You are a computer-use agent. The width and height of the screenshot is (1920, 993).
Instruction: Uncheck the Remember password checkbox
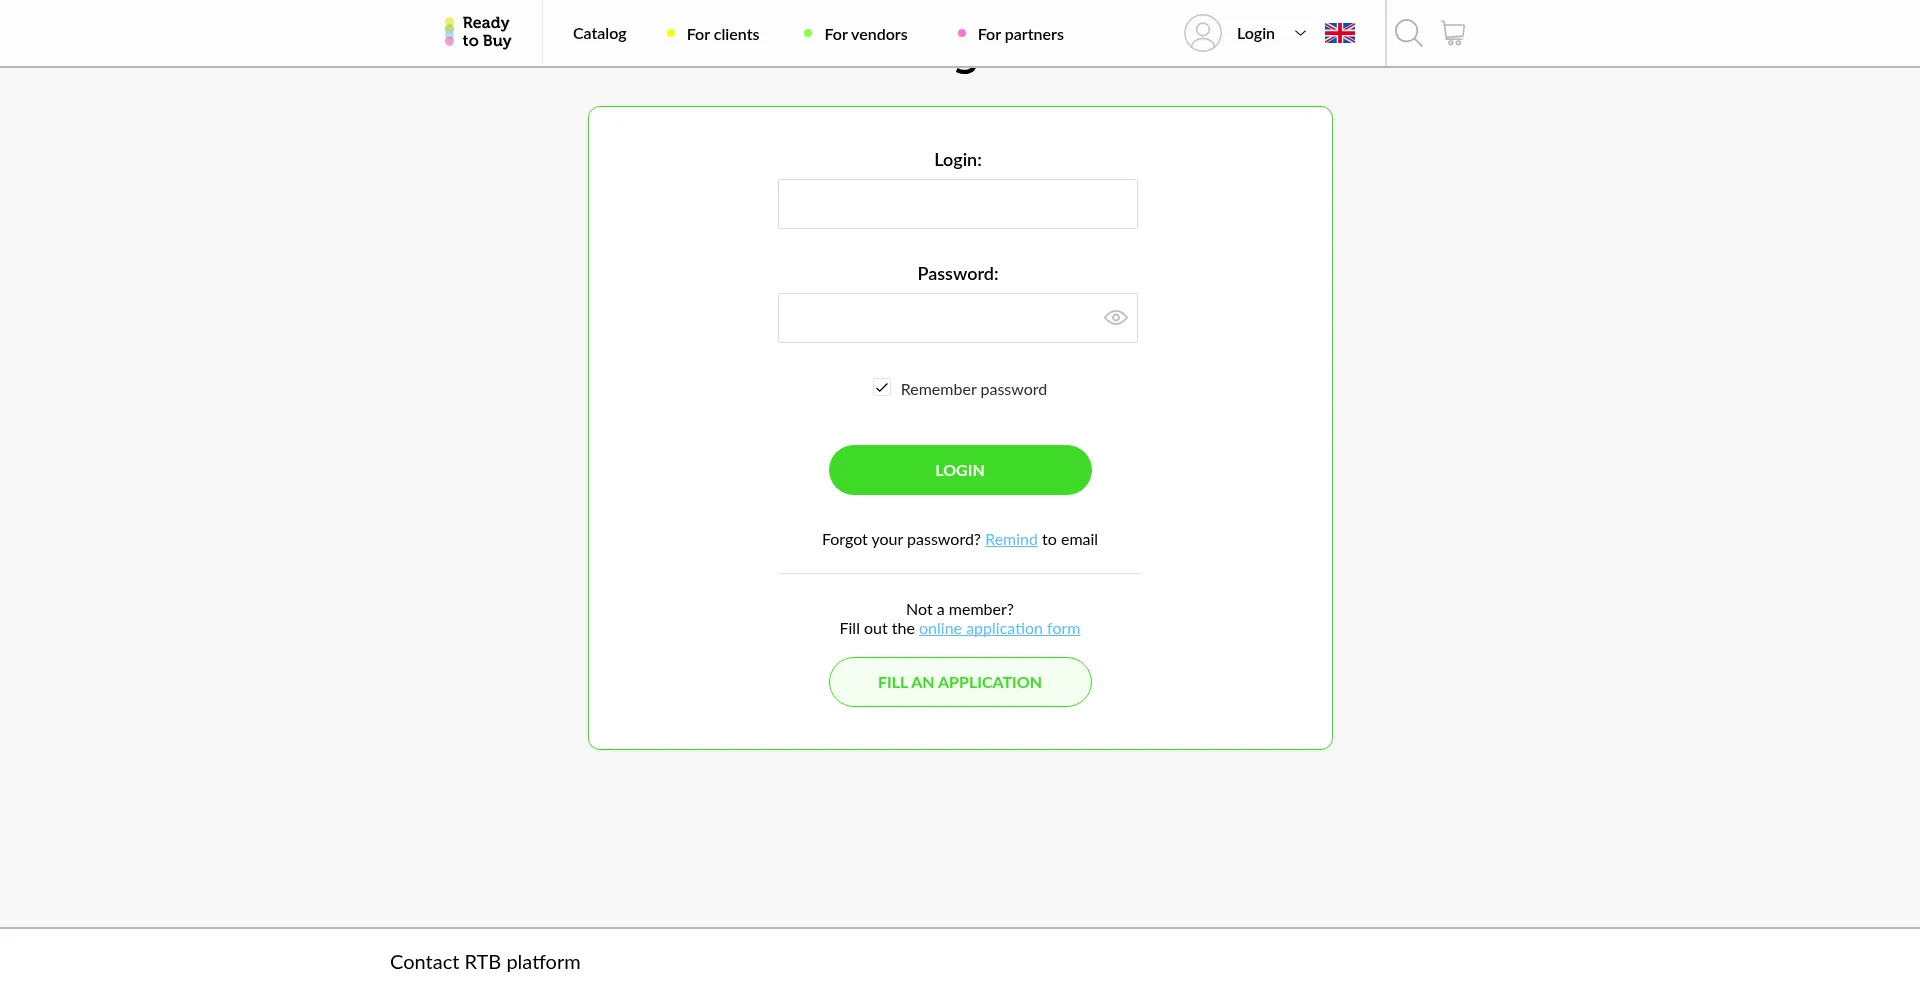click(x=882, y=388)
